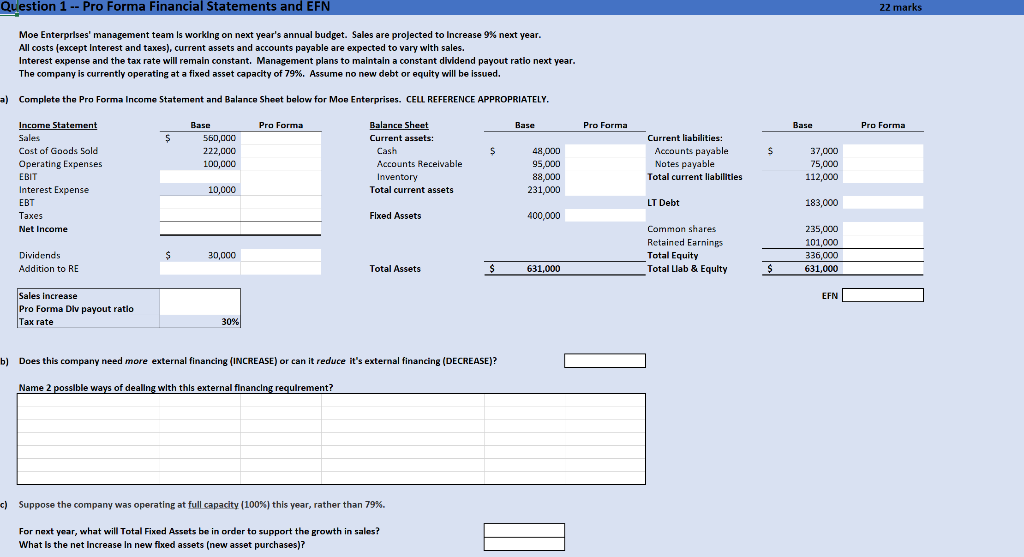Select the INCREASE or DECREASE answer box
Image resolution: width=1024 pixels, height=557 pixels.
pos(605,360)
